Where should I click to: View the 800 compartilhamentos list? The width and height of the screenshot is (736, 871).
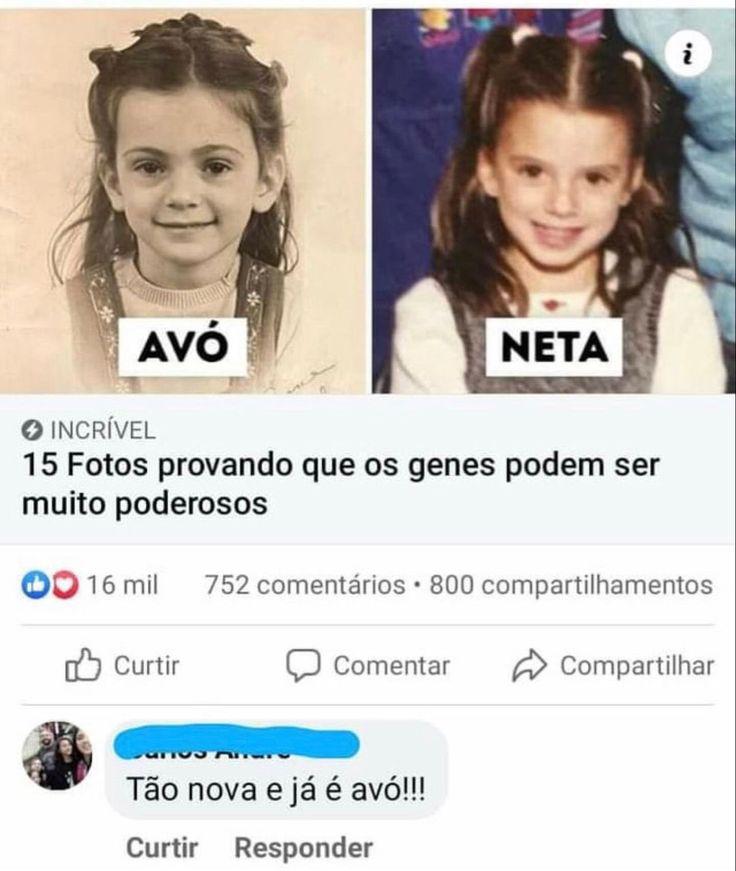(x=571, y=585)
